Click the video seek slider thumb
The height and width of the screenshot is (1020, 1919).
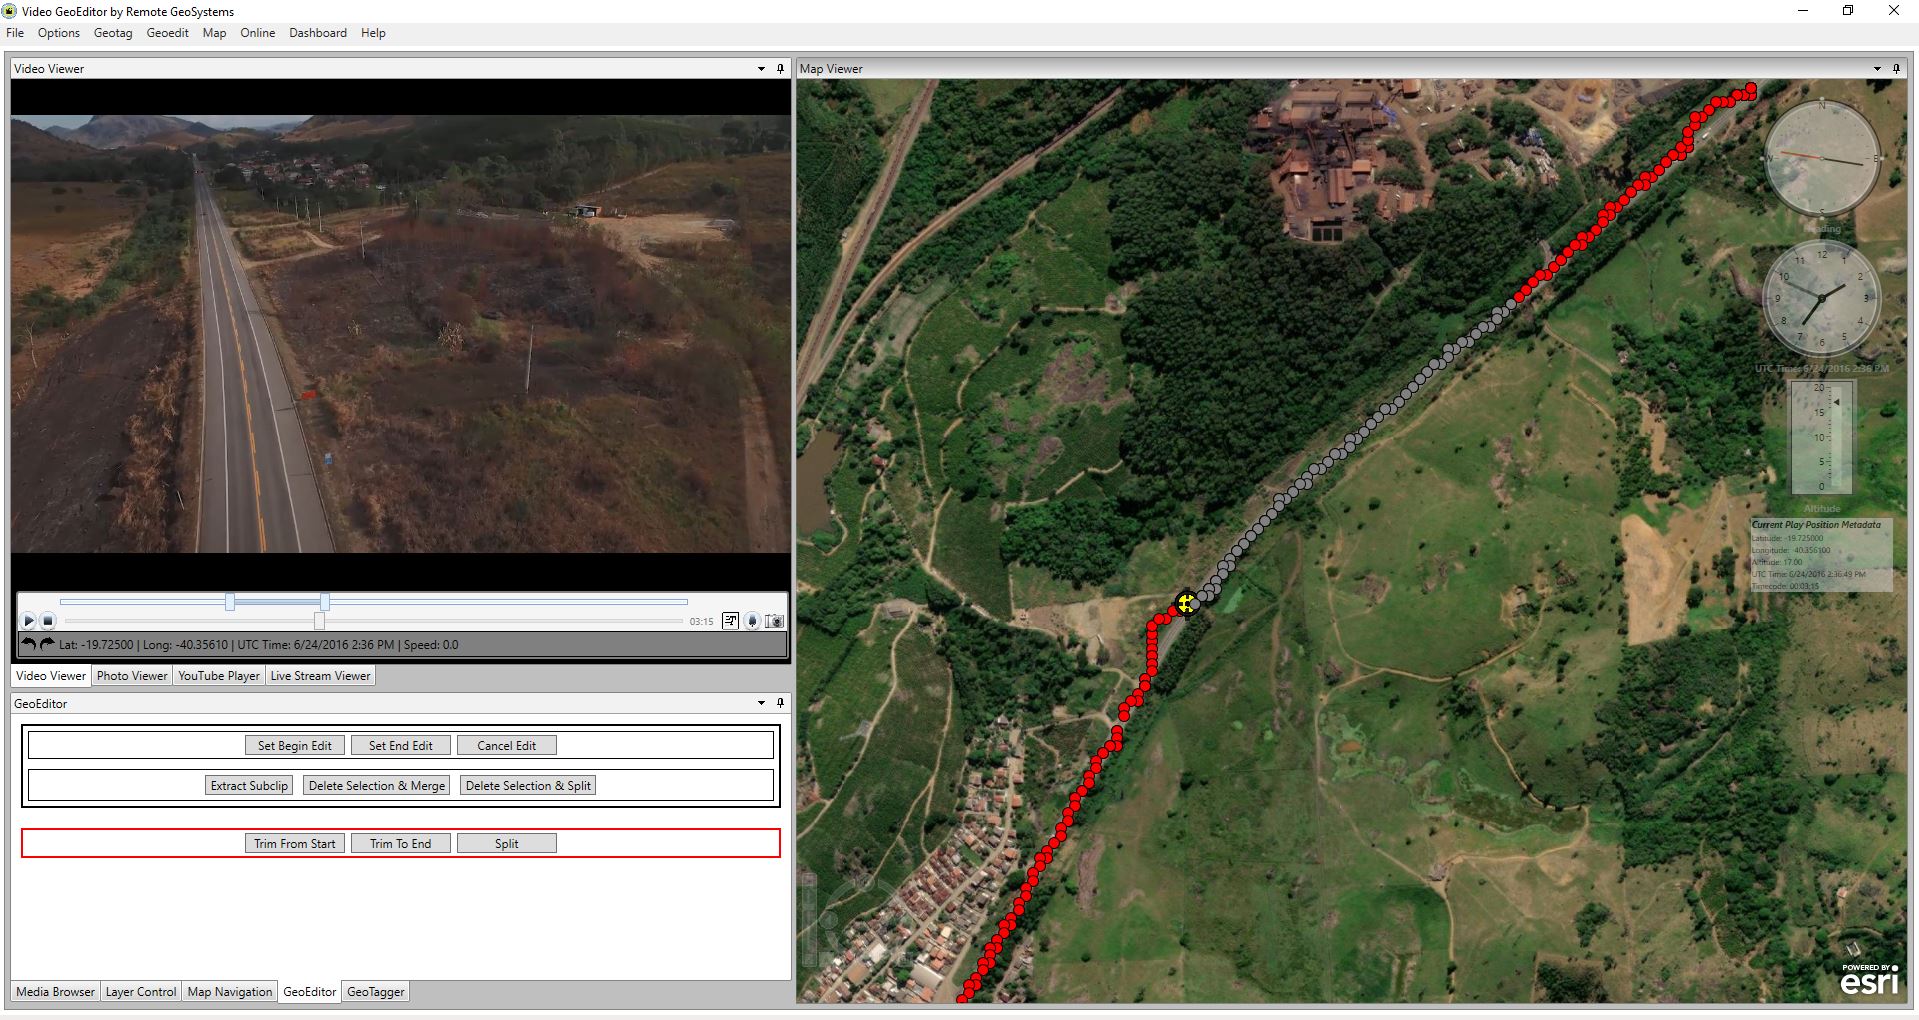(319, 621)
